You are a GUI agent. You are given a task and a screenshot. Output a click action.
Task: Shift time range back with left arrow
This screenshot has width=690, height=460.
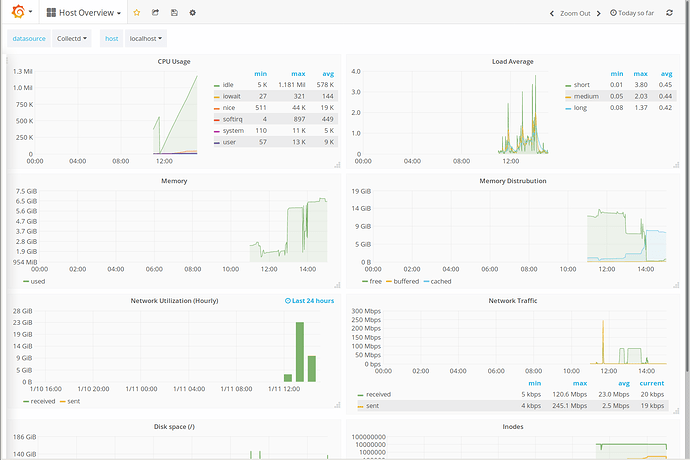point(552,14)
